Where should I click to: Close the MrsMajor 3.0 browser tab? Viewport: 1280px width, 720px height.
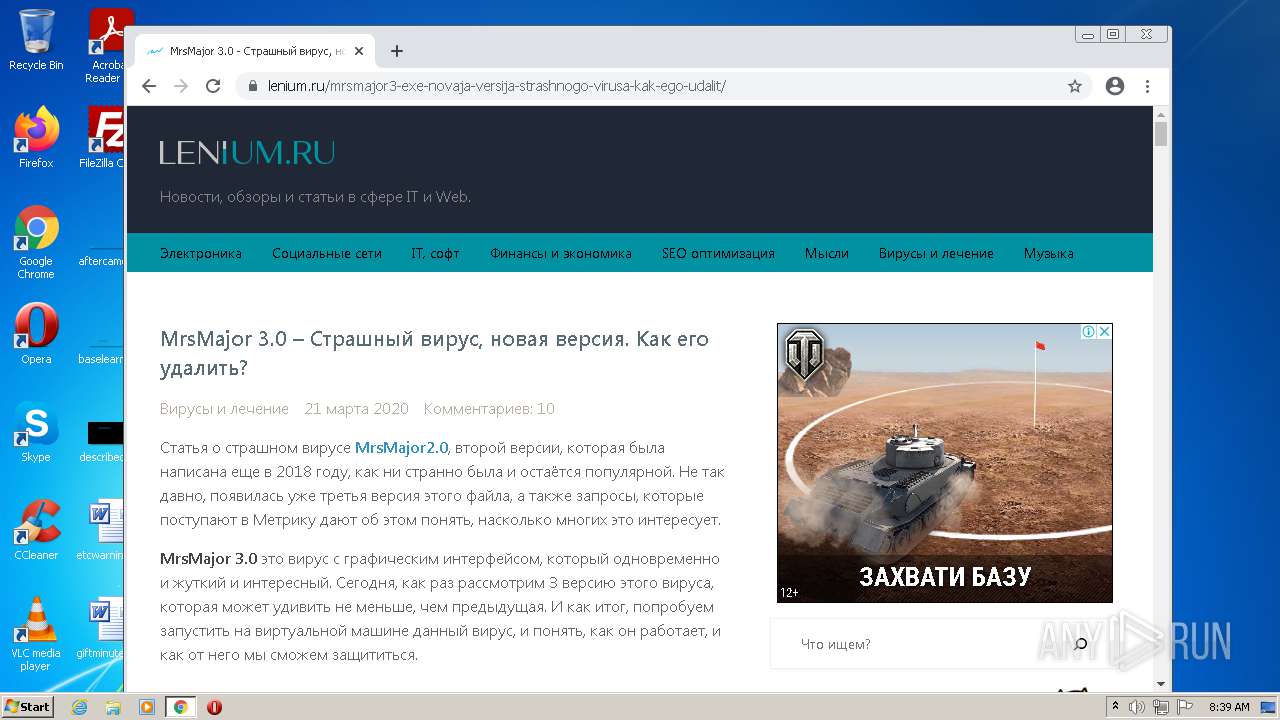tap(359, 51)
